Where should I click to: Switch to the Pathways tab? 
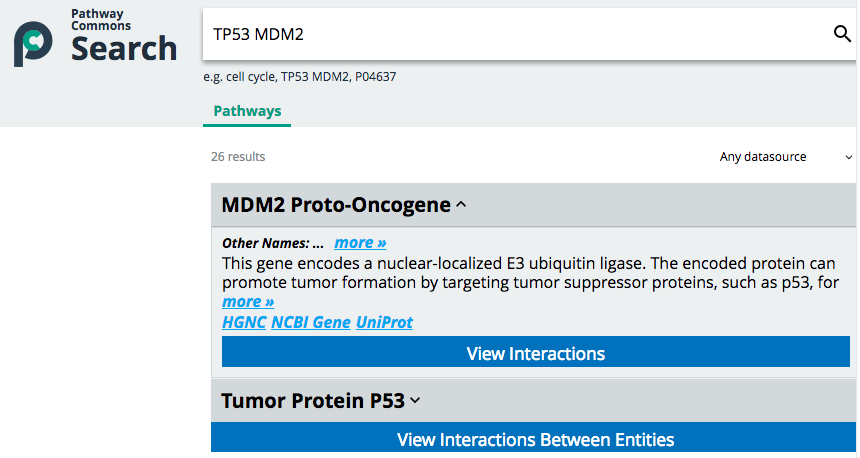pyautogui.click(x=247, y=111)
